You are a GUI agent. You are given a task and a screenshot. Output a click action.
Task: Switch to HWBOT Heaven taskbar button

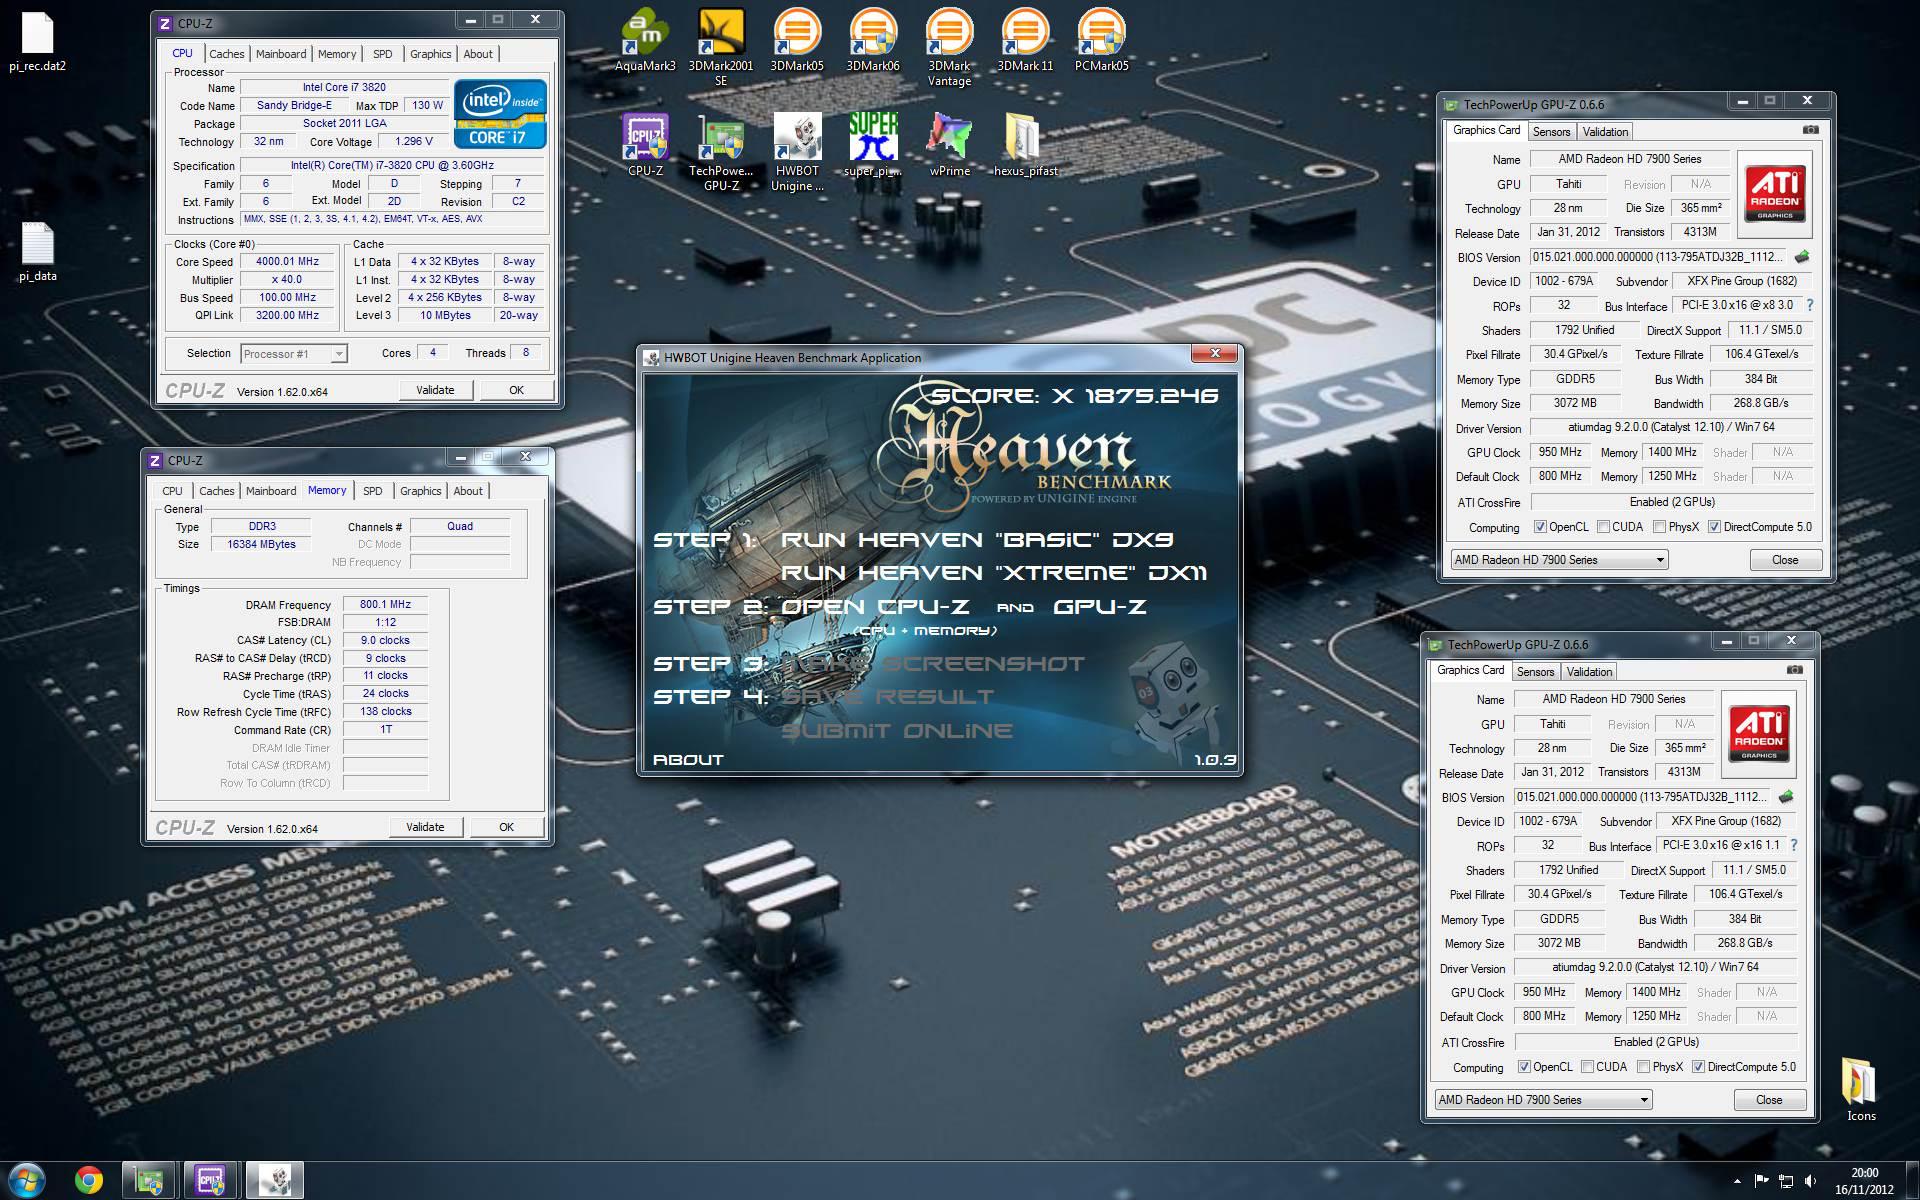[x=274, y=1181]
